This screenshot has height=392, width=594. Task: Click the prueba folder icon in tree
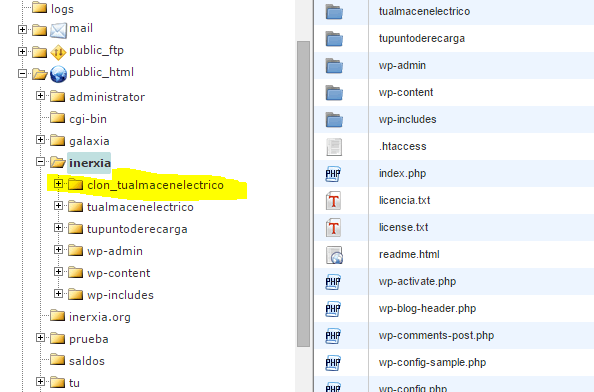58,337
